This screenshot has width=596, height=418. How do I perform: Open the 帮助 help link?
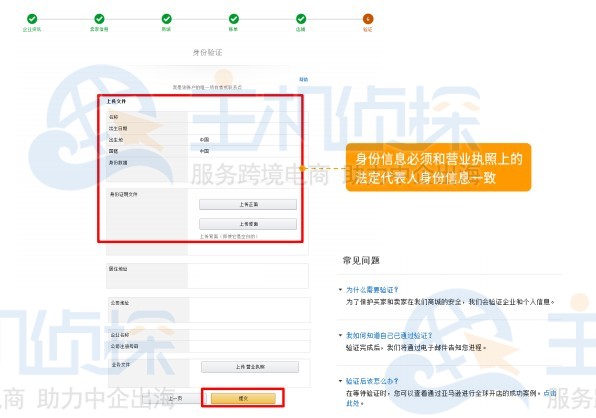(x=303, y=79)
